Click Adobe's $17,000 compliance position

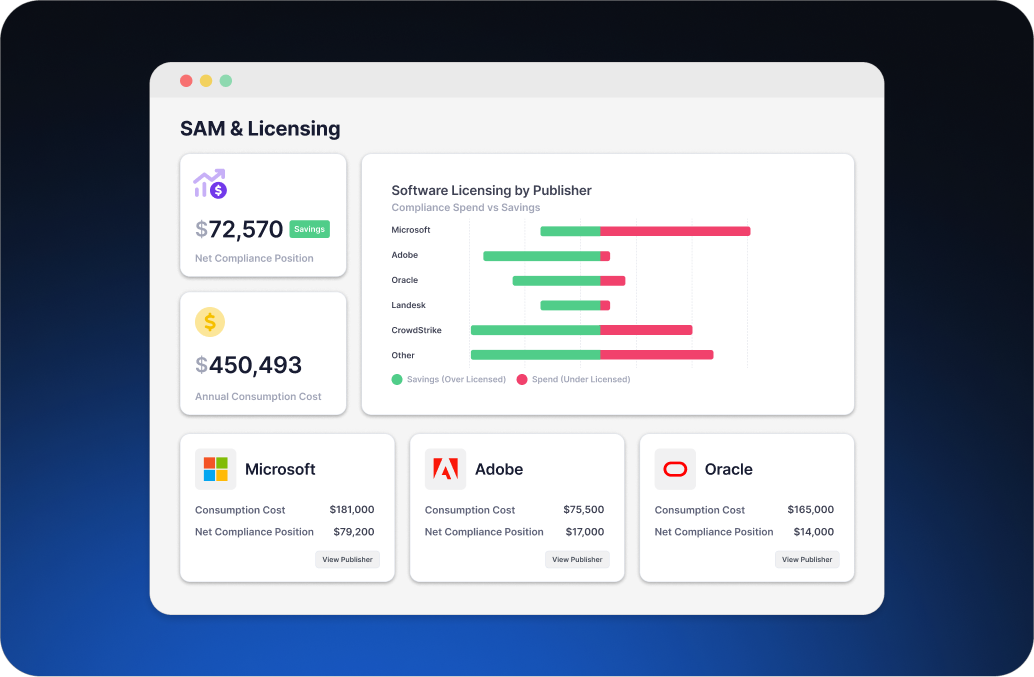coord(585,532)
